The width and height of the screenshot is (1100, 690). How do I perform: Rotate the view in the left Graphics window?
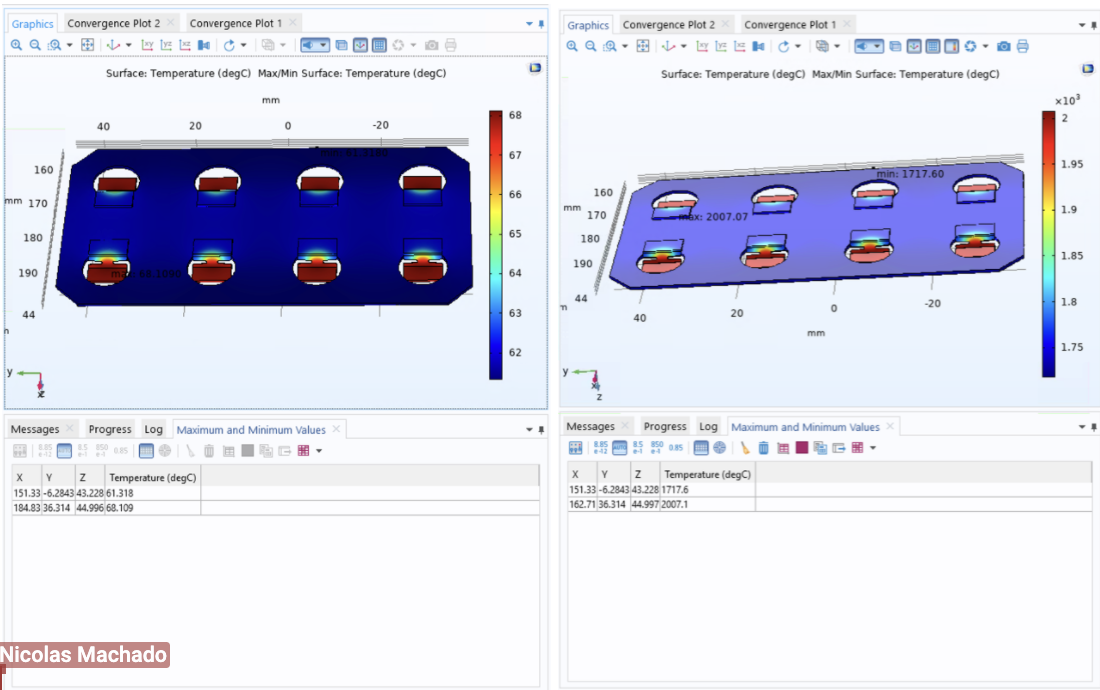pyautogui.click(x=229, y=45)
